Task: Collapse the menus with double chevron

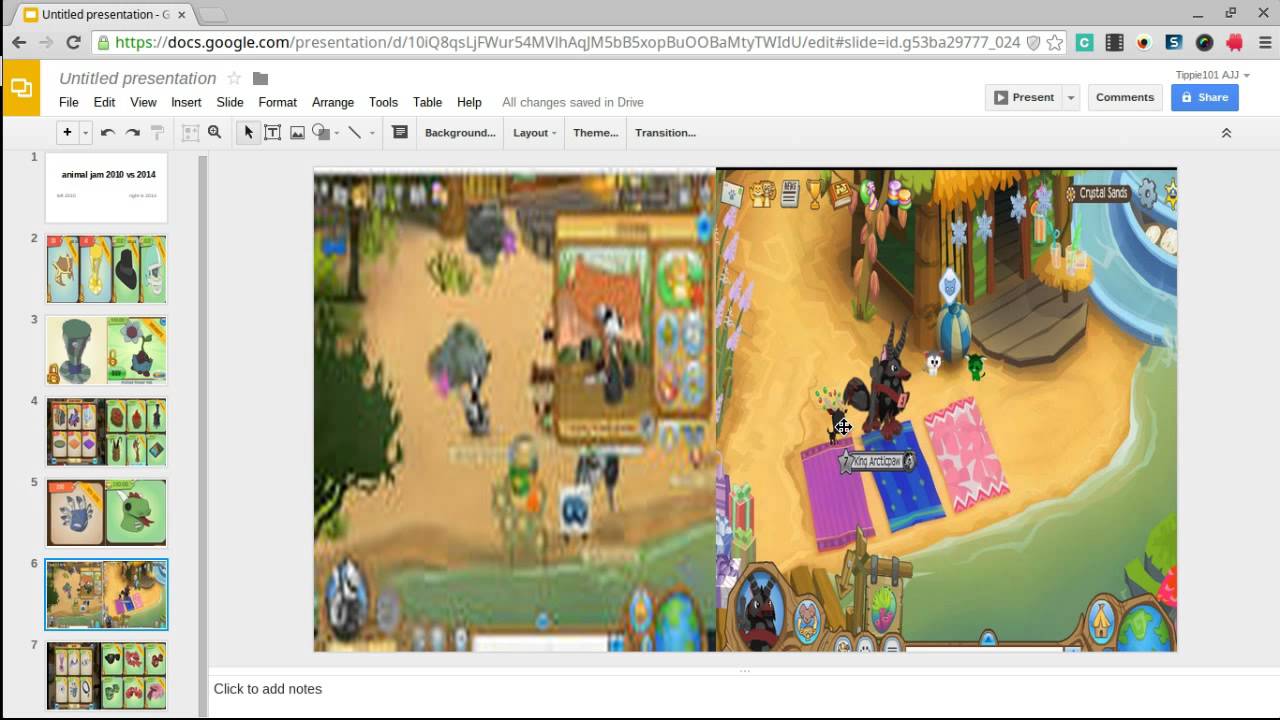Action: [x=1226, y=132]
